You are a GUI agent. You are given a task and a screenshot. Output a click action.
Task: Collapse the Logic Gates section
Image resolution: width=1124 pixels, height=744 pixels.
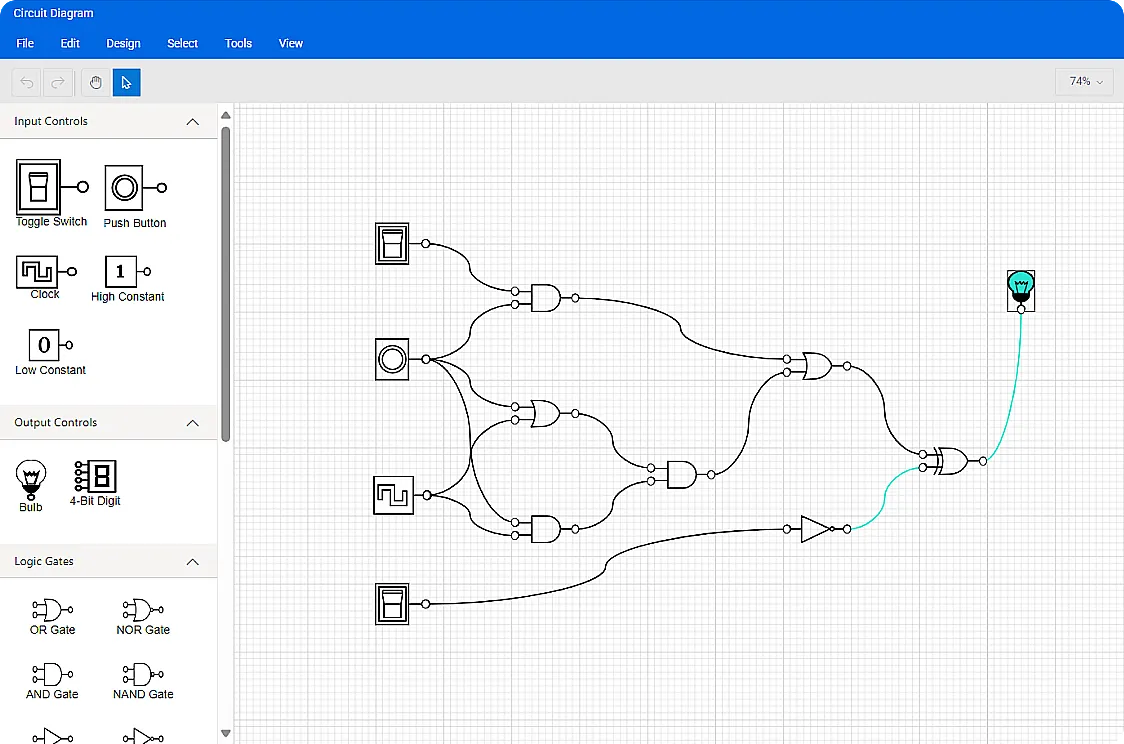coord(192,561)
